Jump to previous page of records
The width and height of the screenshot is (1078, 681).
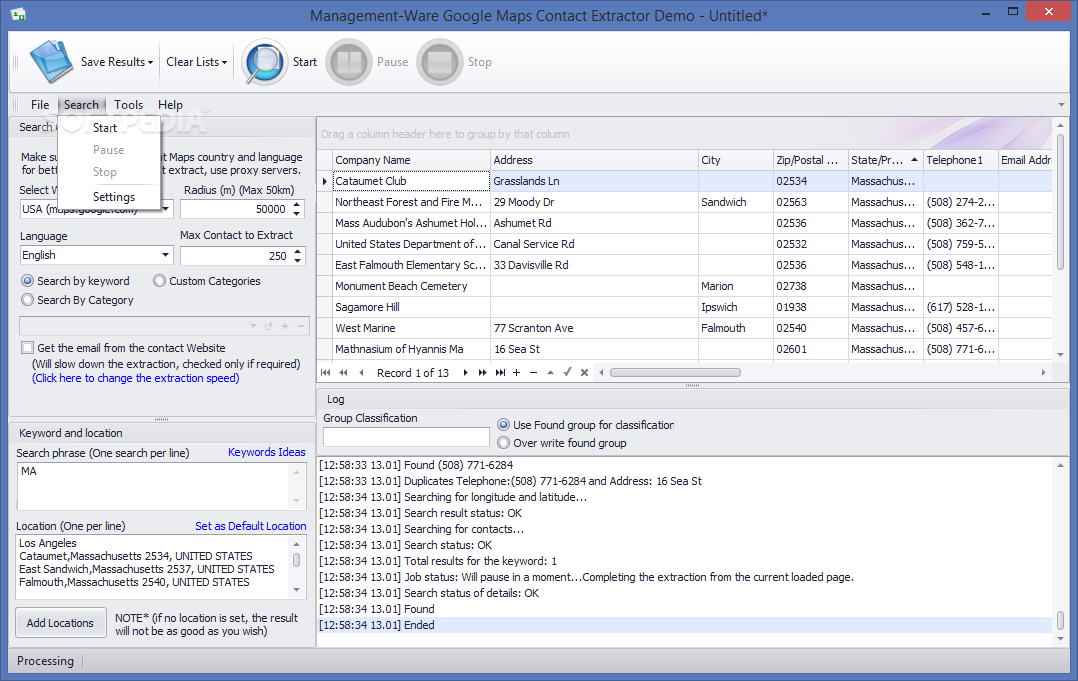(x=343, y=372)
